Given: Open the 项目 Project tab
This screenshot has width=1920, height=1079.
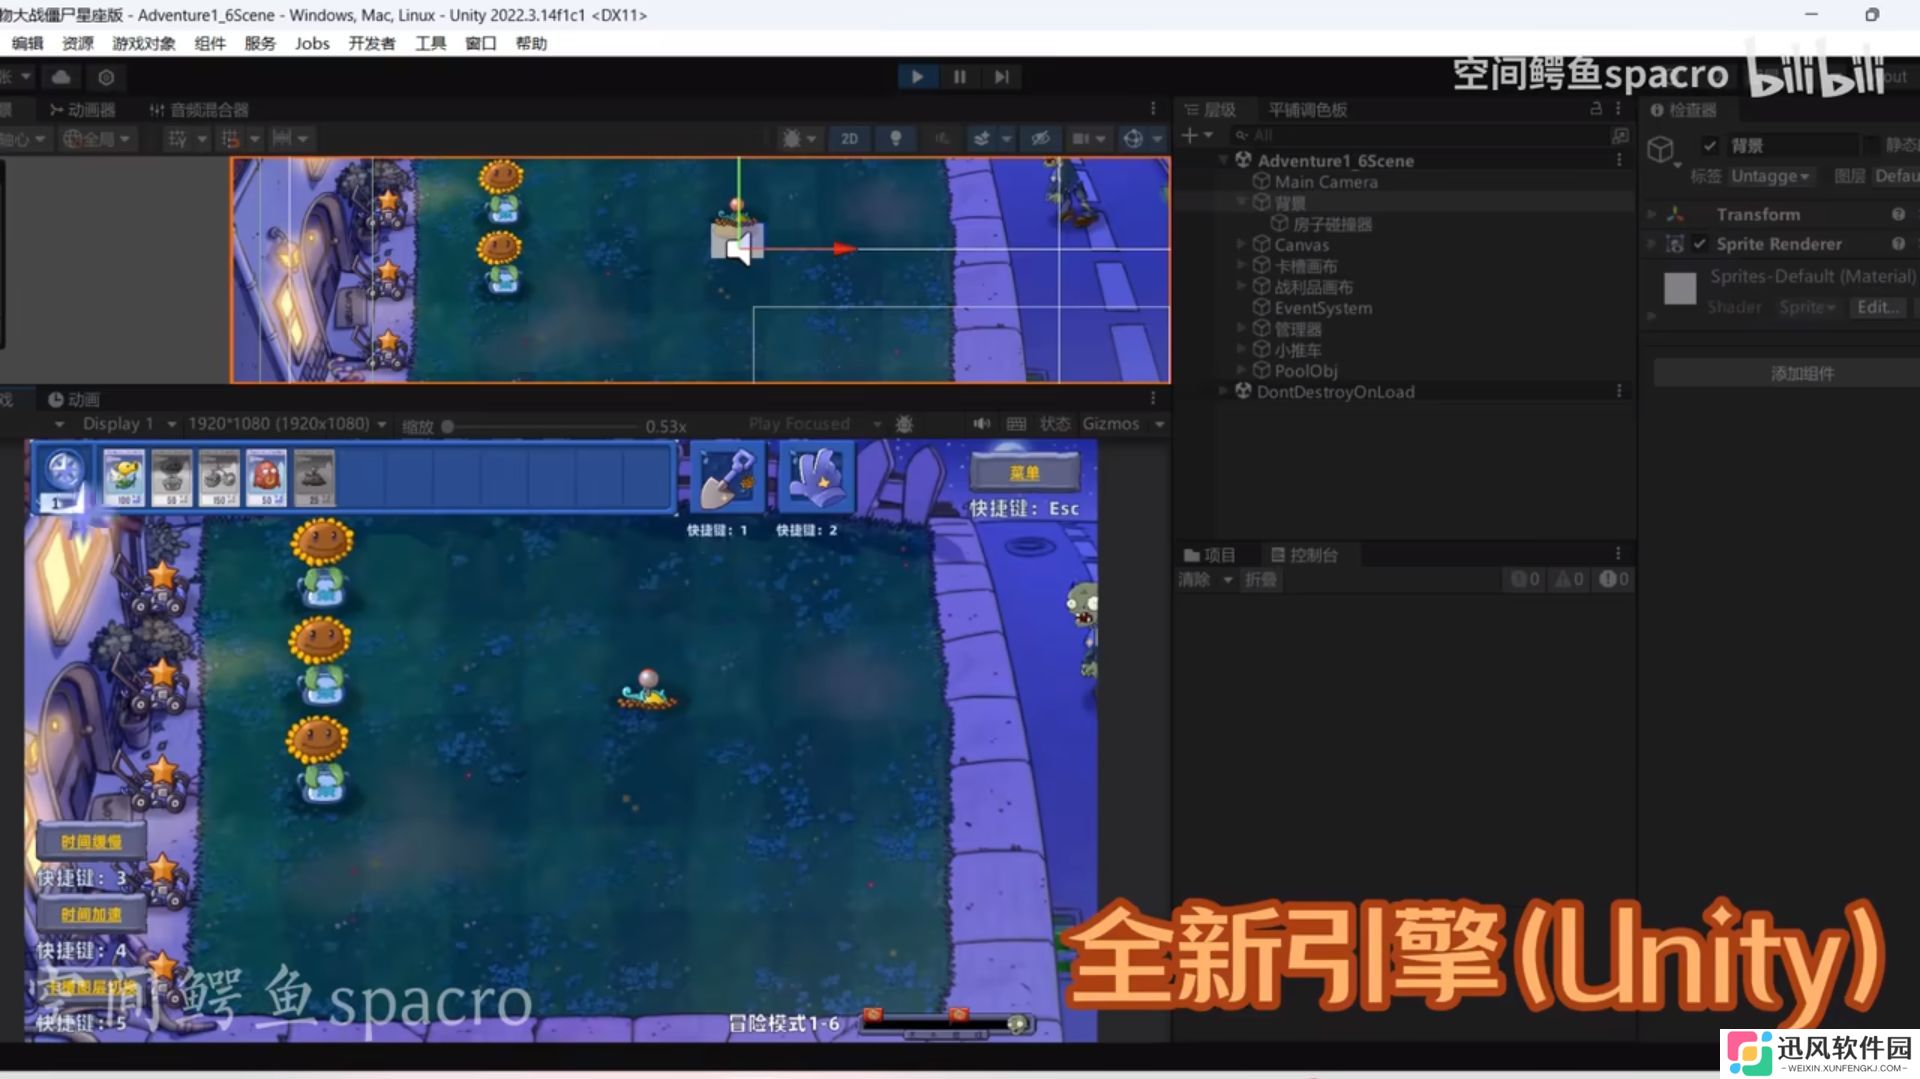Looking at the screenshot, I should pyautogui.click(x=1209, y=555).
